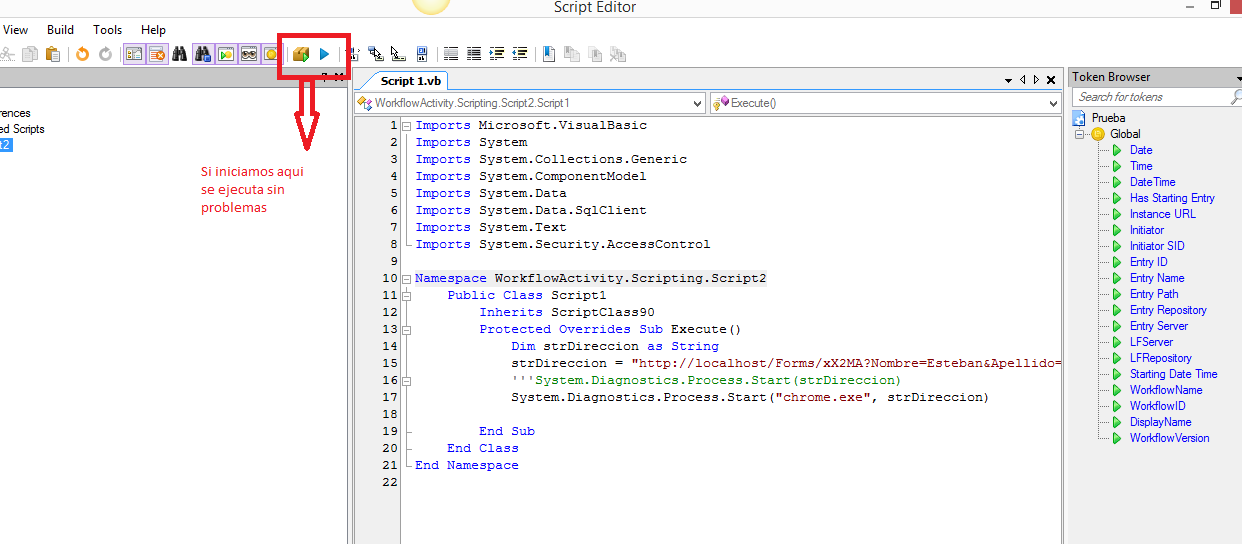
Task: Collapse the Imports region at line 1
Action: pos(406,126)
